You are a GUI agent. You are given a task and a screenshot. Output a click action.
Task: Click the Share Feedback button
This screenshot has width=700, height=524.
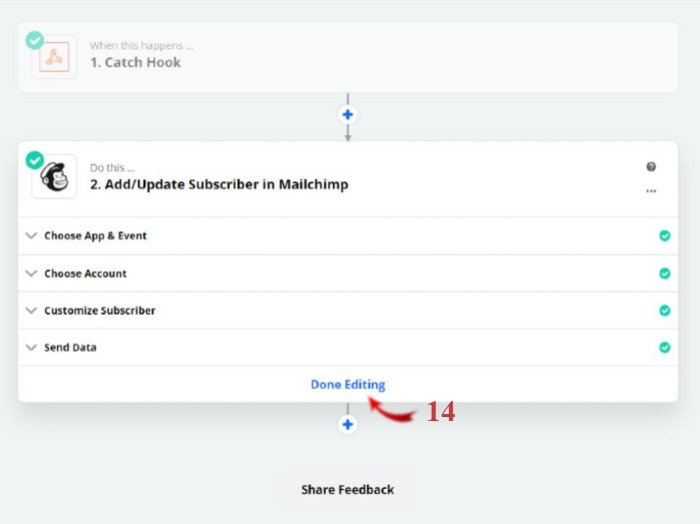347,490
